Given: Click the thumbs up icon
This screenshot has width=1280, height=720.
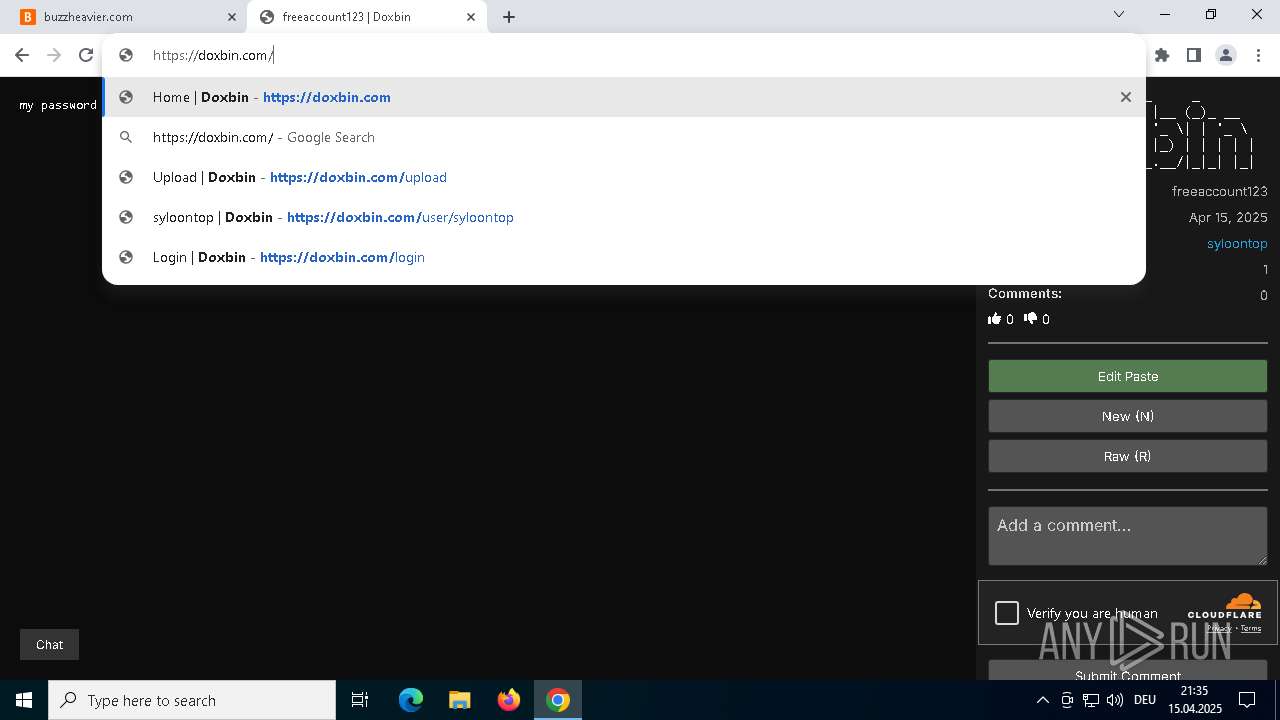Looking at the screenshot, I should pyautogui.click(x=994, y=319).
